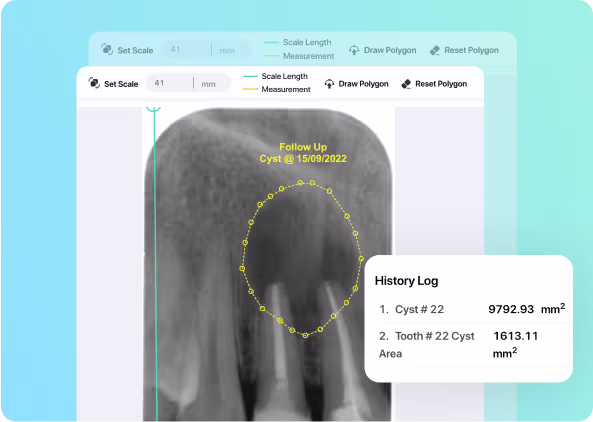Click the faded Reset Polygon eraser icon behind

[x=435, y=50]
